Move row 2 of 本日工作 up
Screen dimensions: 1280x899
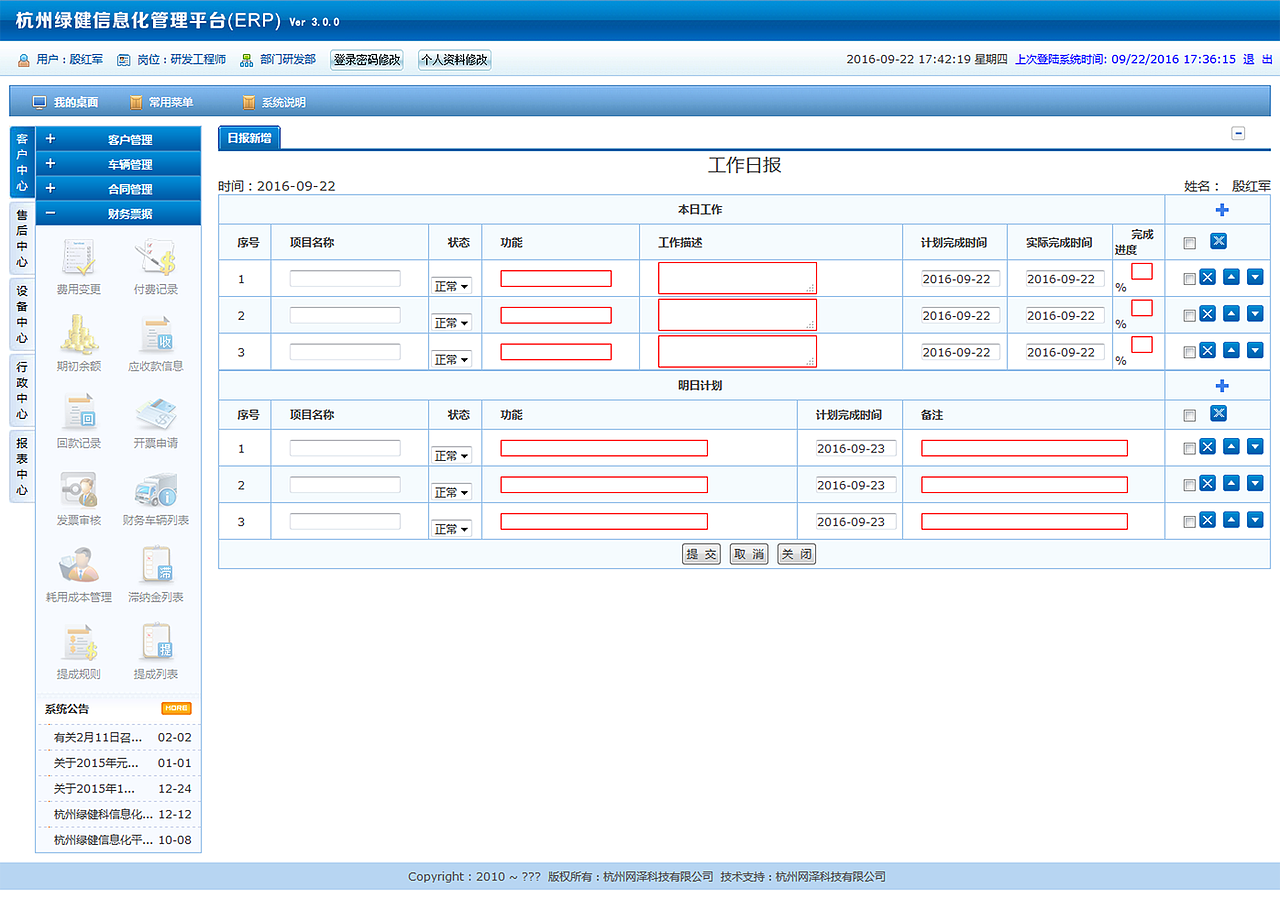coord(1231,314)
